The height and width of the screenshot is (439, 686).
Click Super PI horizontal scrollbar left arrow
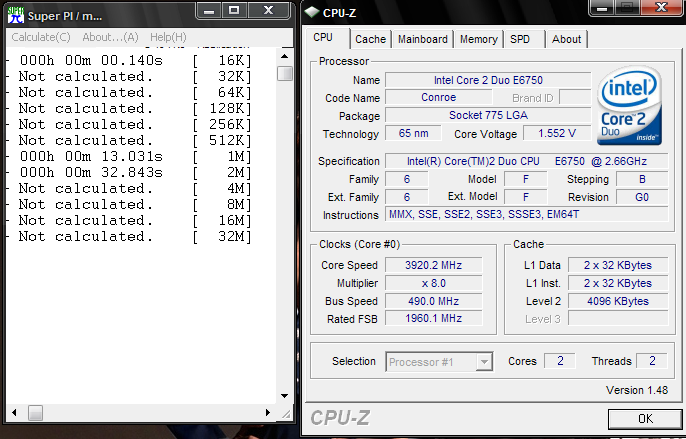(14, 412)
